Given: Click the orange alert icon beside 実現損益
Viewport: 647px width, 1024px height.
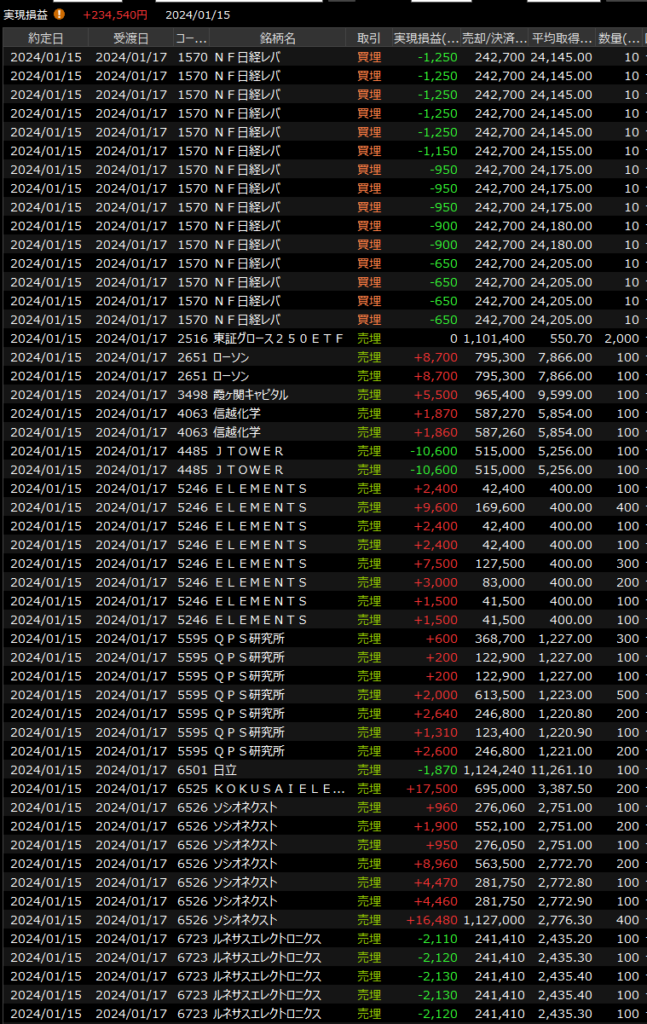Looking at the screenshot, I should click(59, 15).
